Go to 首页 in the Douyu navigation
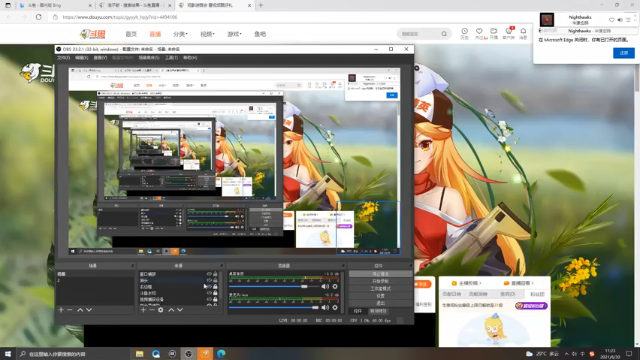 click(131, 34)
